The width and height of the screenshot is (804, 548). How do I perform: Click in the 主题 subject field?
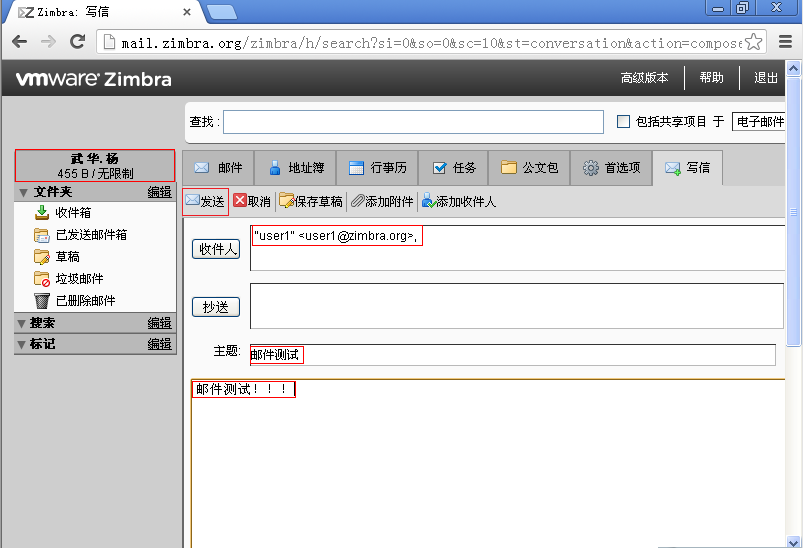513,355
